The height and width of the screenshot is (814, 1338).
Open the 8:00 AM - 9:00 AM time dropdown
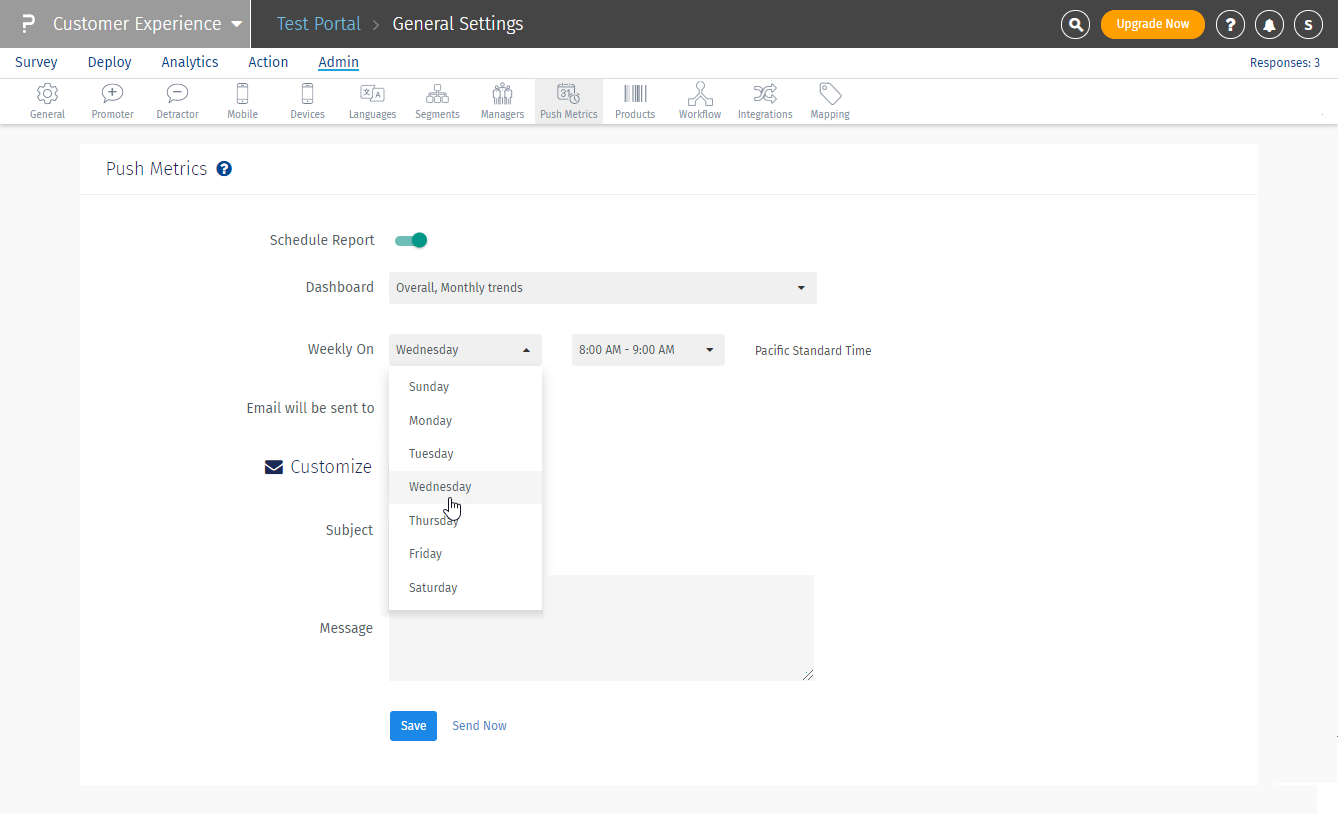pos(647,350)
